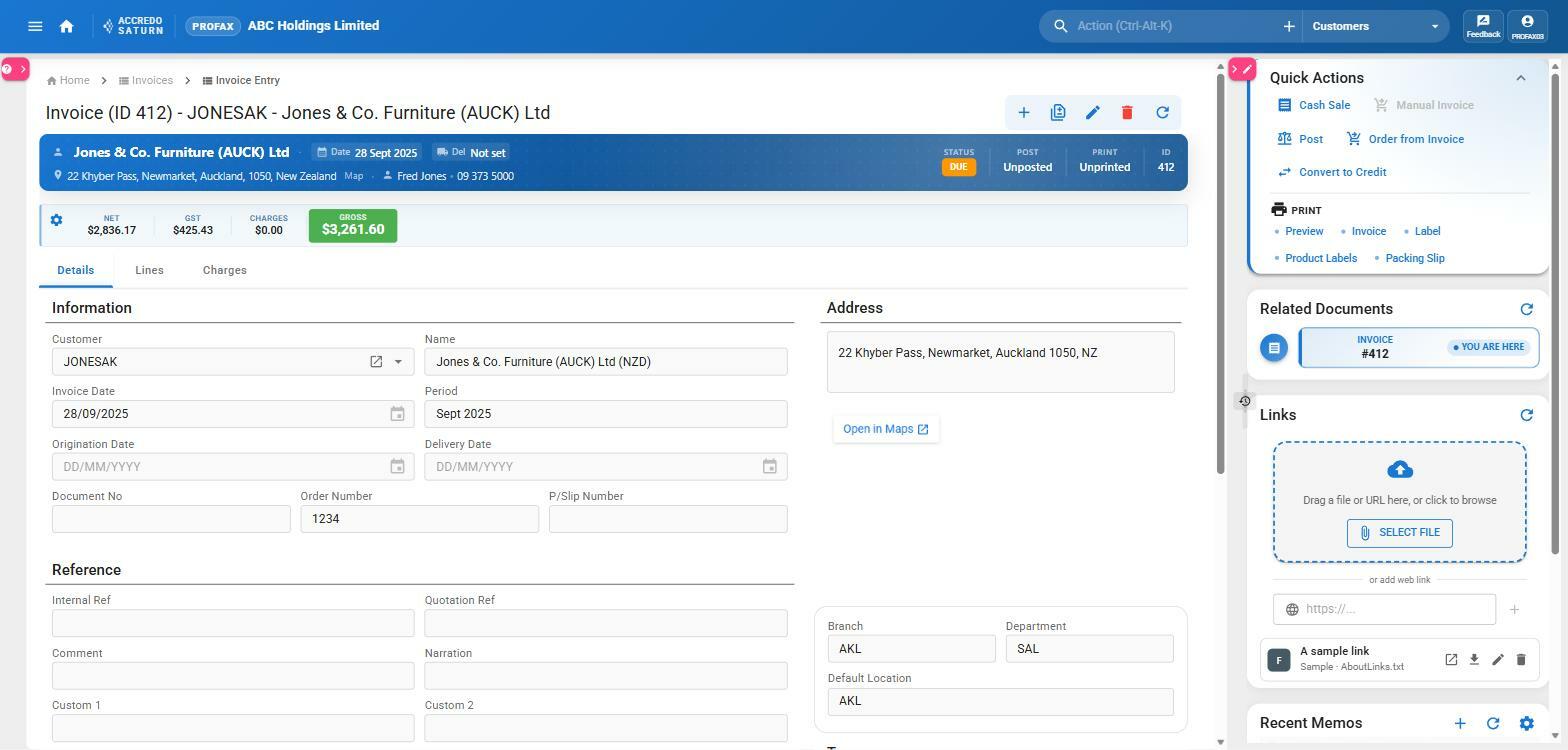Print Invoice link in Quick Actions
The image size is (1568, 750).
pyautogui.click(x=1368, y=232)
